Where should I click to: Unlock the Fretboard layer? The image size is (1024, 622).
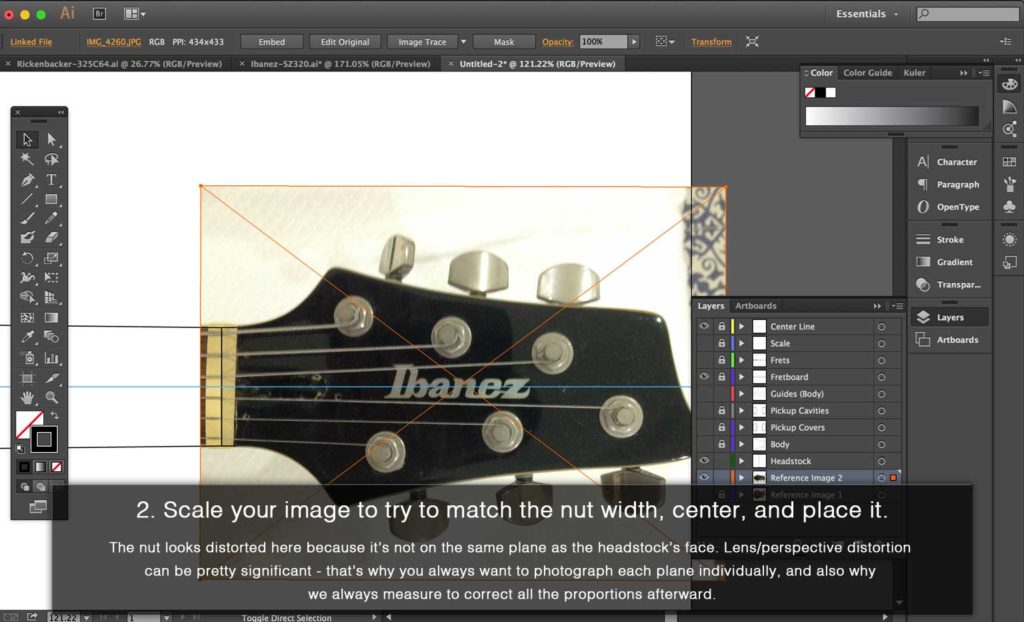click(x=721, y=377)
